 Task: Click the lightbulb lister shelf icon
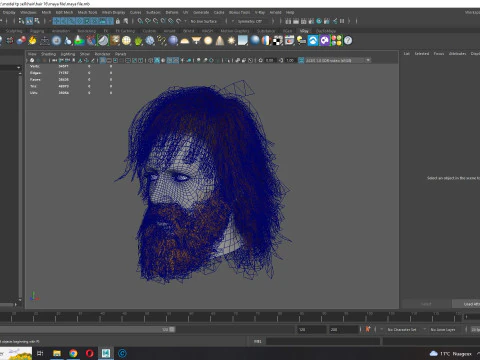[301, 41]
